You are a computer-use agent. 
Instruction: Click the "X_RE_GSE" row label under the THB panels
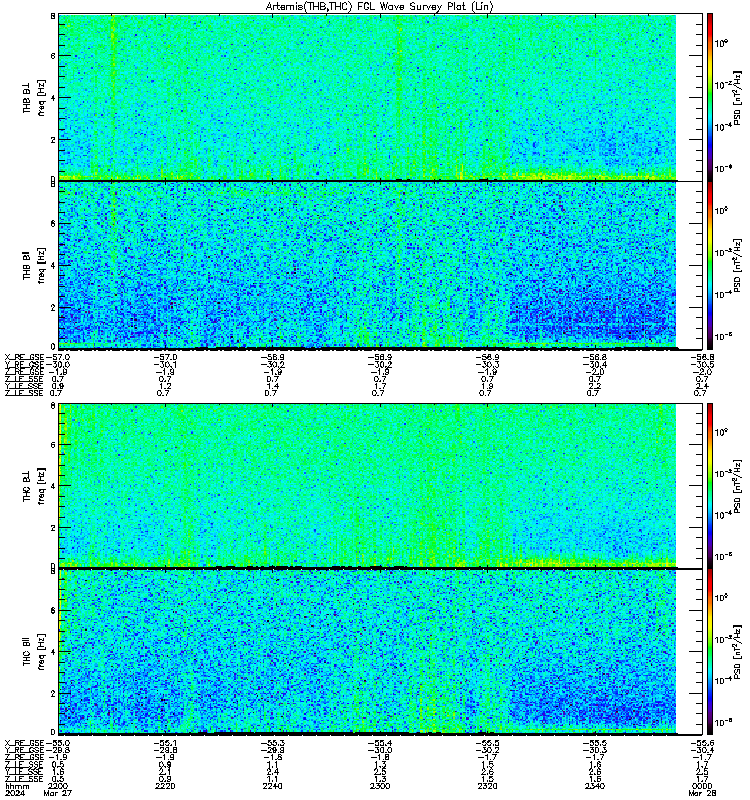24,357
